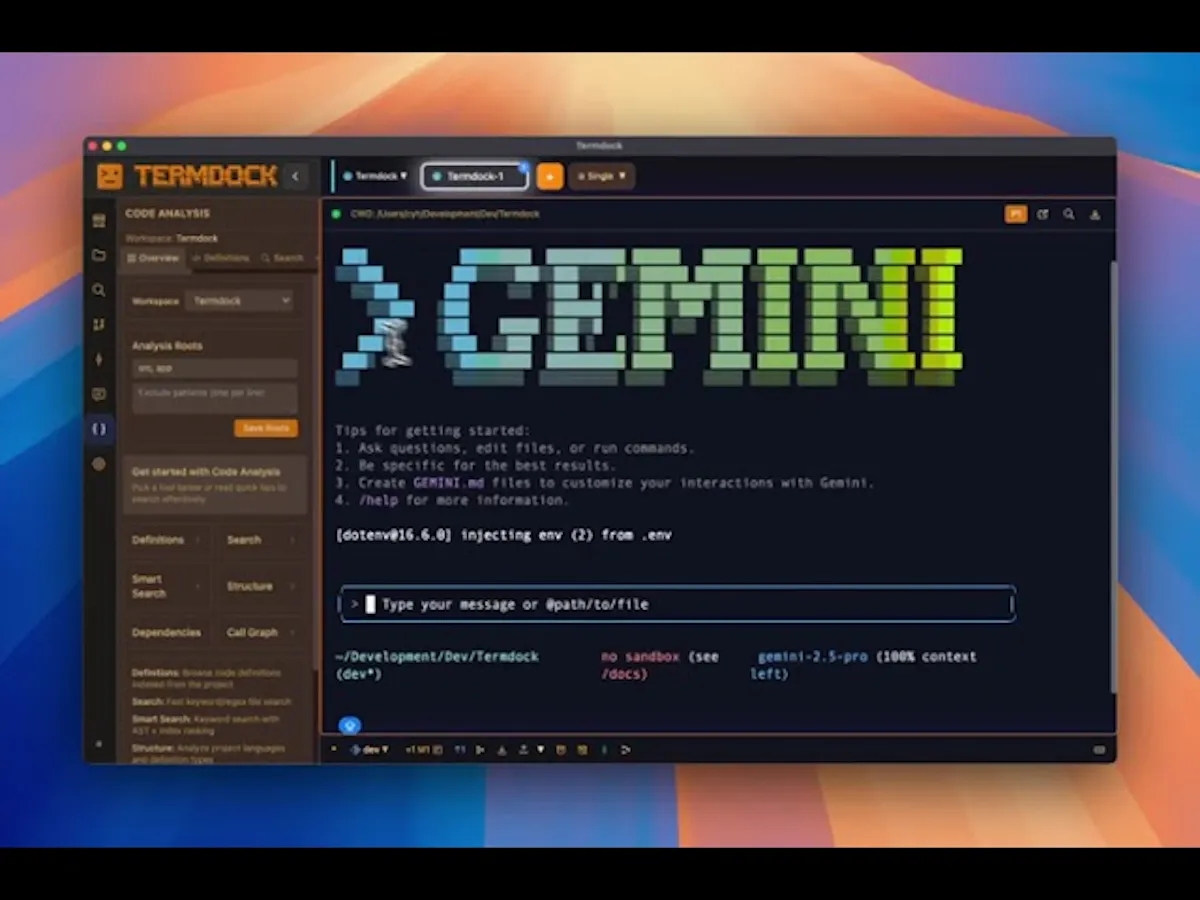Open the dev branch dropdown in the status bar
This screenshot has width=1200, height=900.
tap(369, 749)
